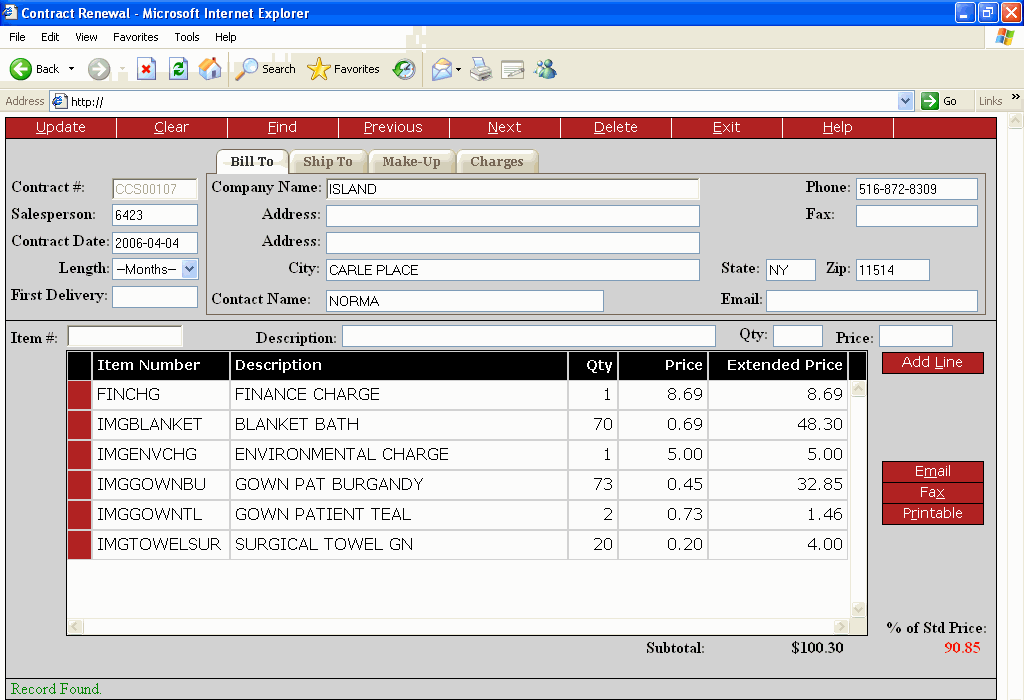Go to the Home page icon
The width and height of the screenshot is (1024, 700).
(210, 69)
